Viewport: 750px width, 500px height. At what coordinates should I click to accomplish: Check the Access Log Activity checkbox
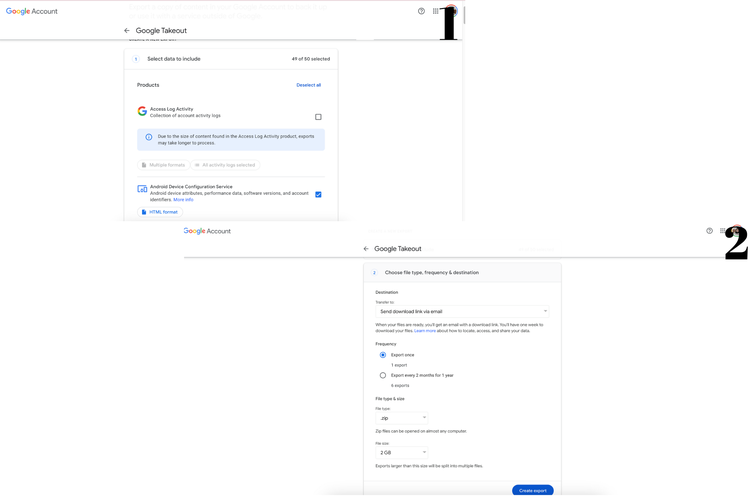coord(318,117)
